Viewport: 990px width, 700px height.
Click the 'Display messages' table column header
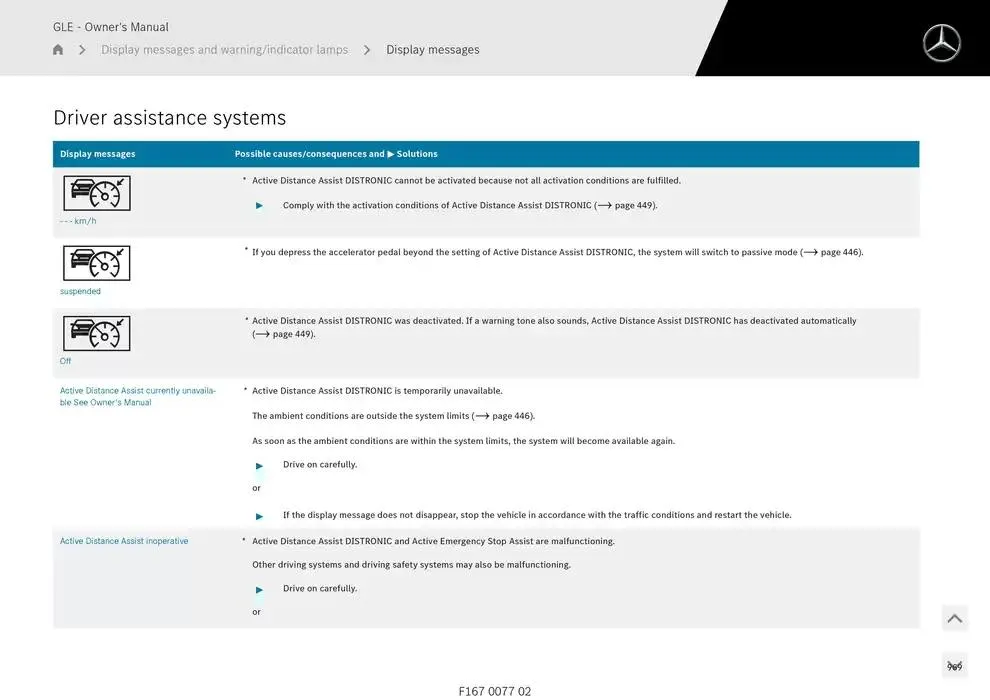pyautogui.click(x=97, y=154)
